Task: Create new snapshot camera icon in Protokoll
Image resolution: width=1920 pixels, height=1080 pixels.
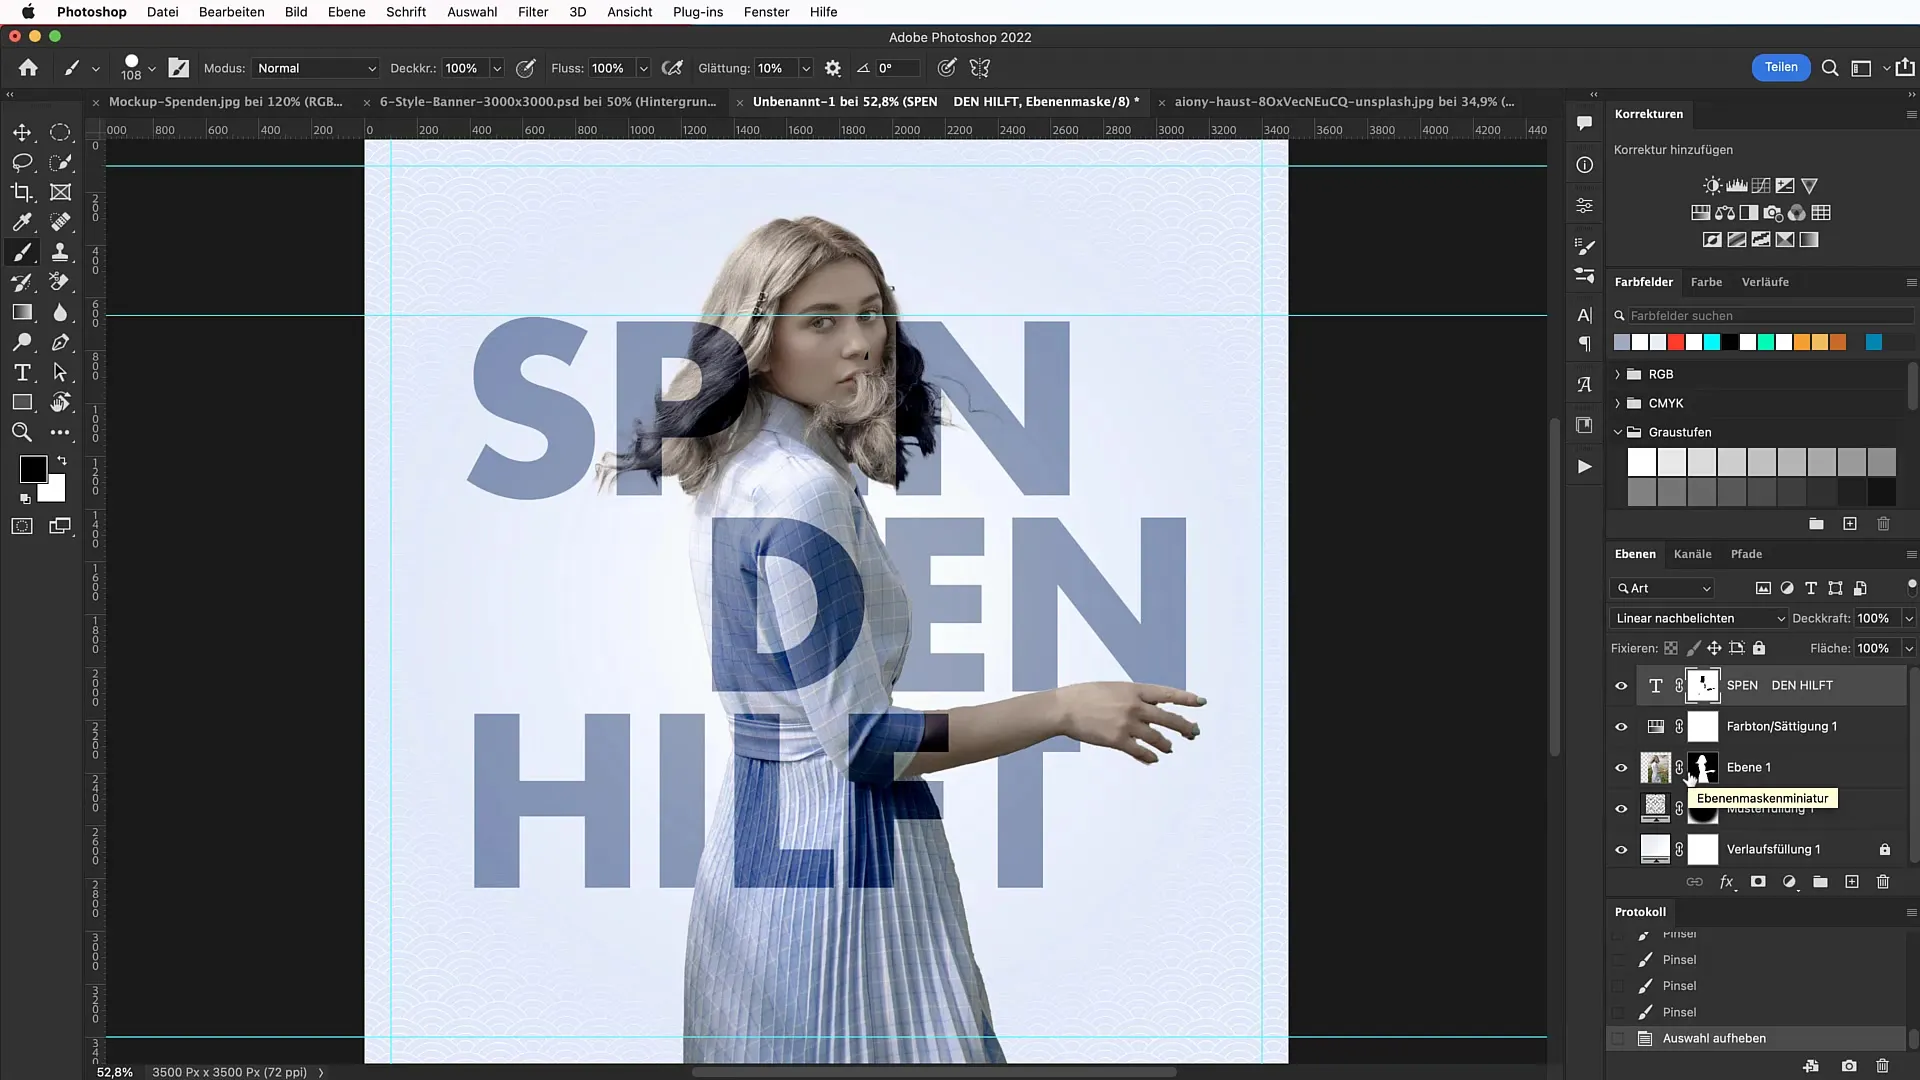Action: click(x=1849, y=1066)
